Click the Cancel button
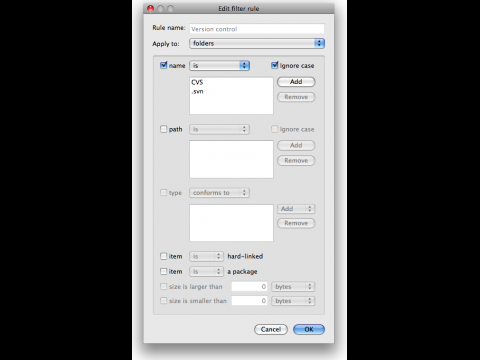This screenshot has height=360, width=480. (x=271, y=329)
